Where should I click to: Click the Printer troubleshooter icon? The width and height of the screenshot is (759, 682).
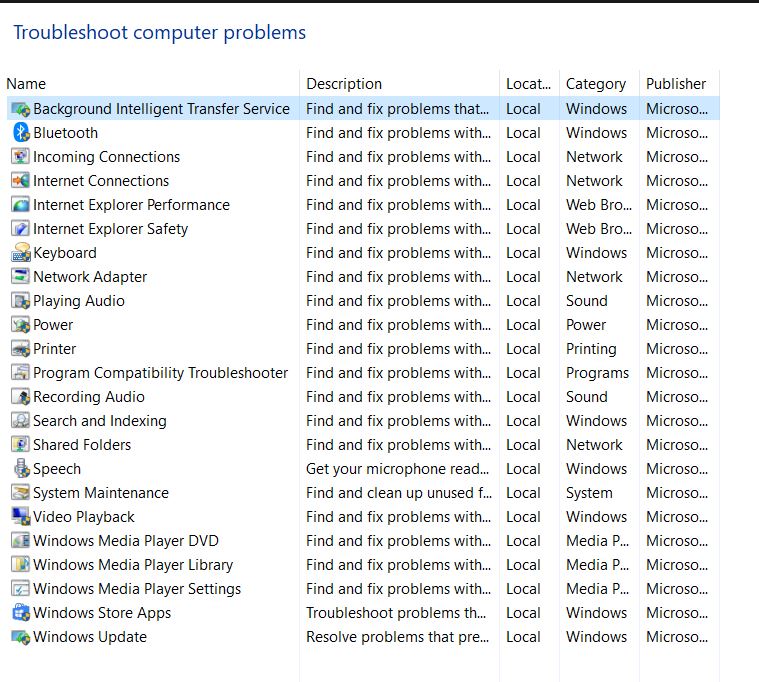pos(20,349)
